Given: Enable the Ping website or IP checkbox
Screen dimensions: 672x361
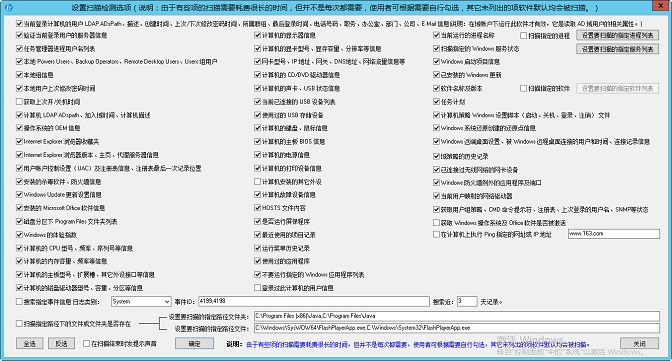Looking at the screenshot, I should pos(436,235).
